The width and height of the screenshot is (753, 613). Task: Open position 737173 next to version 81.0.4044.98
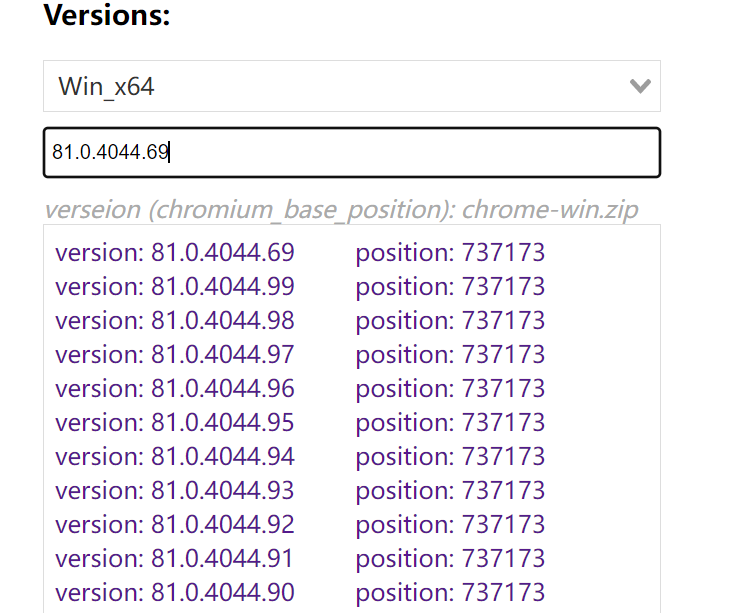(450, 320)
